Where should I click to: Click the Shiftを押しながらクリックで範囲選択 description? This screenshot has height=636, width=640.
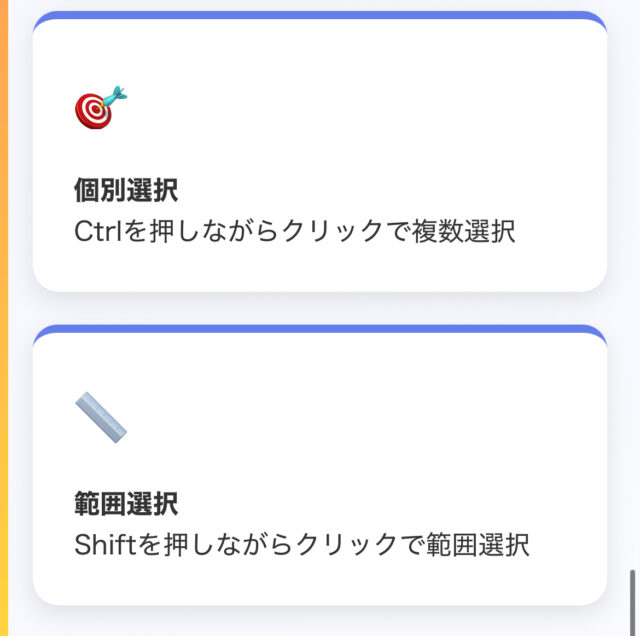[x=302, y=544]
